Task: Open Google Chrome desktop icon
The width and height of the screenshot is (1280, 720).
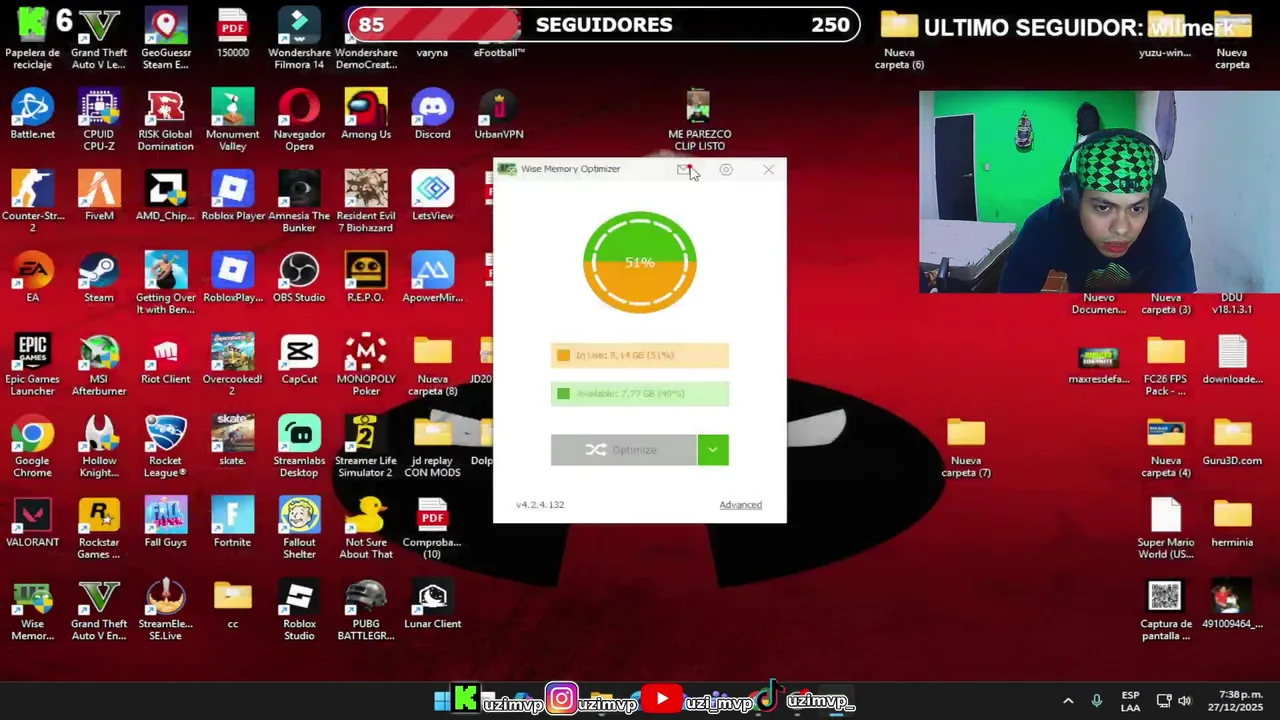Action: coord(33,447)
